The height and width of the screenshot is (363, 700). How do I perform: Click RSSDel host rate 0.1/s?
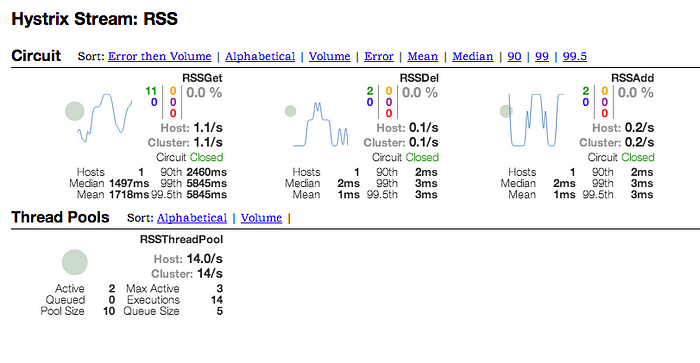pos(424,128)
